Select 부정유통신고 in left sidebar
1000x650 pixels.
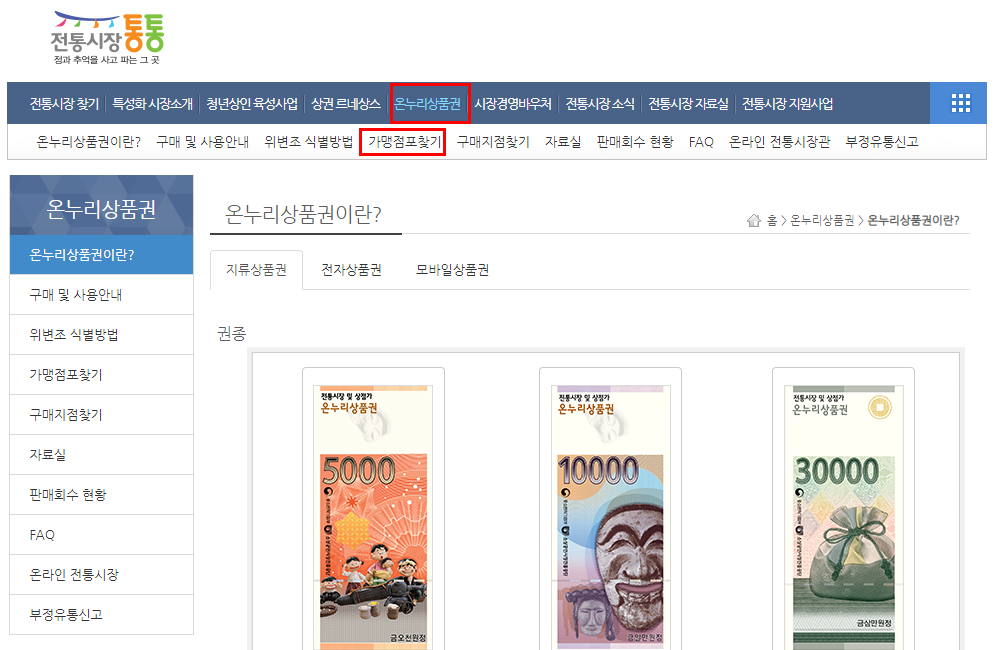[101, 615]
